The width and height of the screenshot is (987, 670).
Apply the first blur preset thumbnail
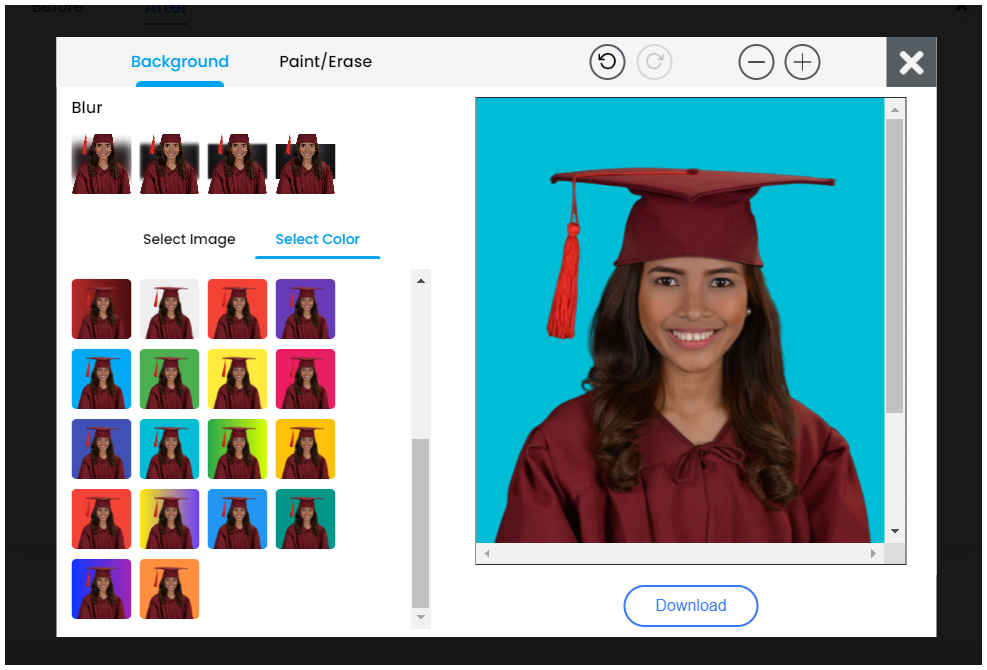(101, 163)
